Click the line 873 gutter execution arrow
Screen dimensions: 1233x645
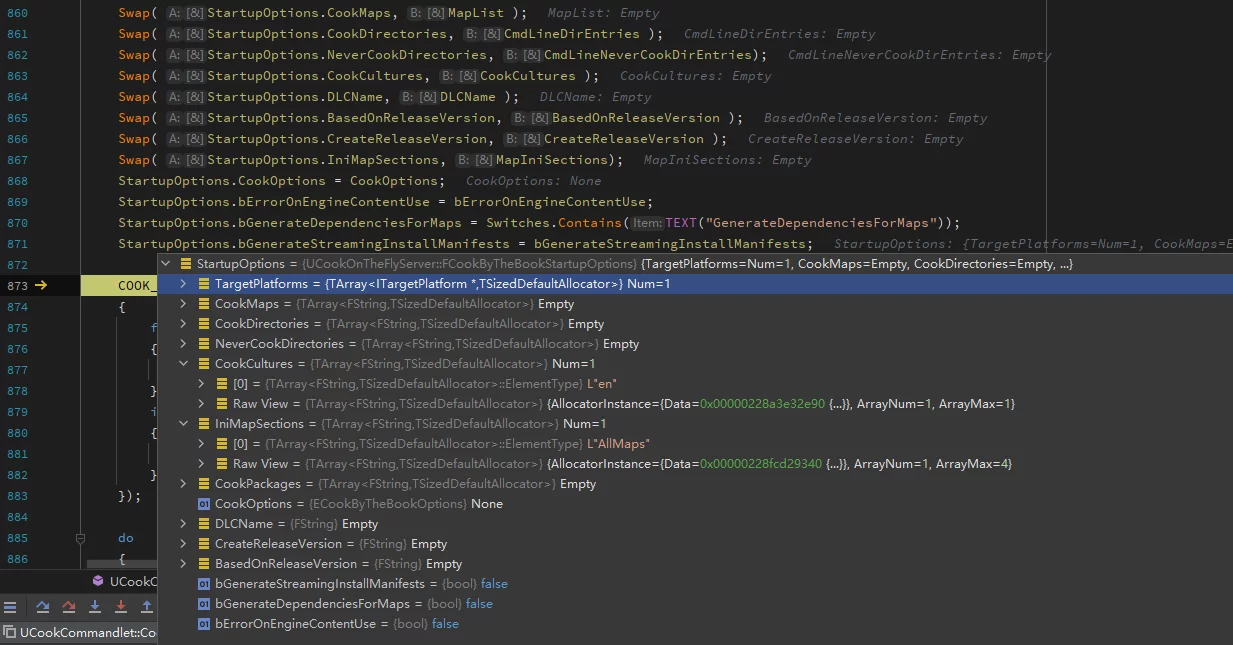point(41,285)
